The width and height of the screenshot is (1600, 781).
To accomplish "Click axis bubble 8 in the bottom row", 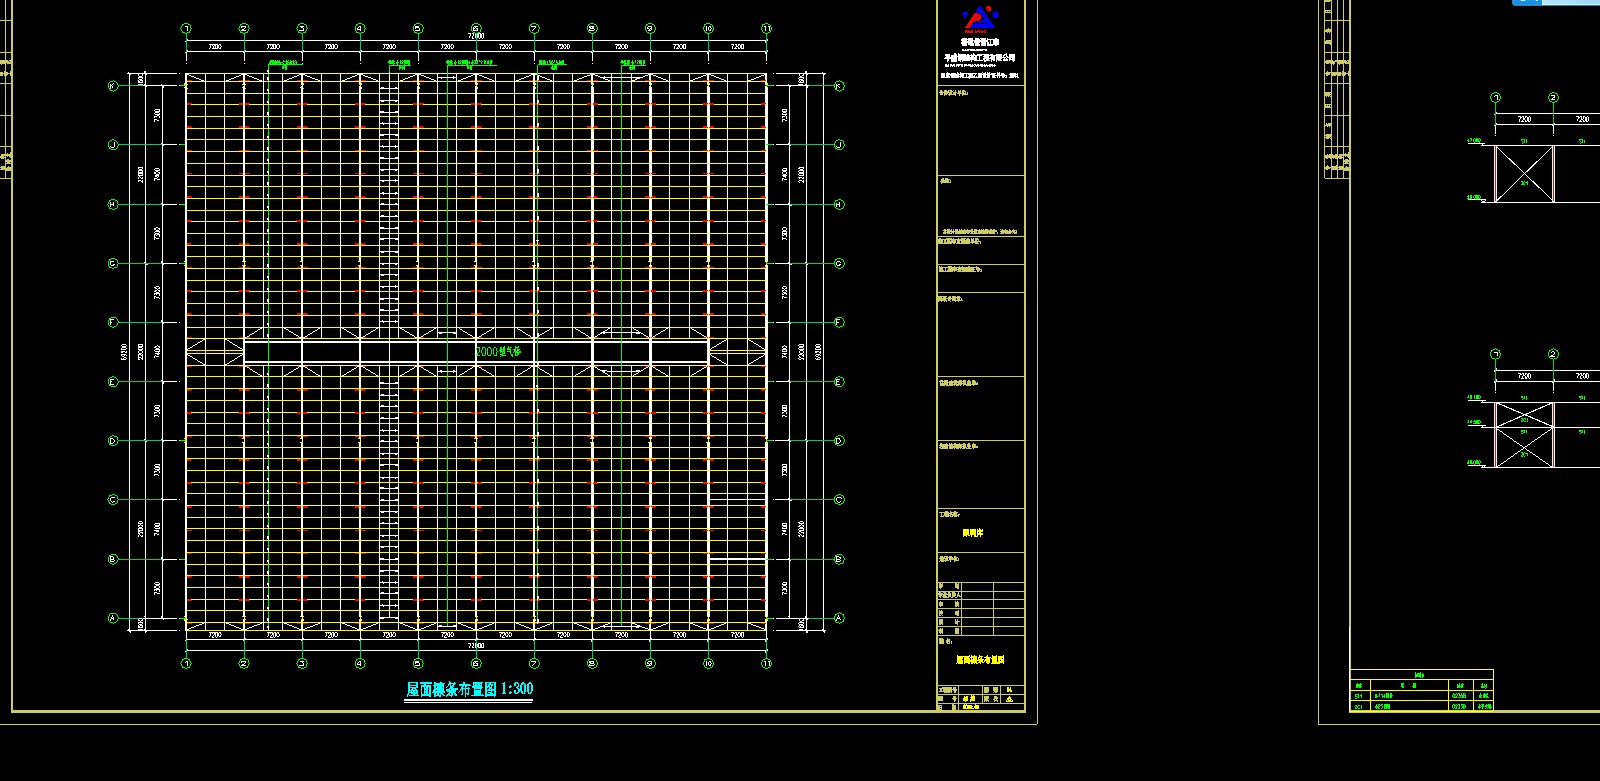I will (592, 663).
